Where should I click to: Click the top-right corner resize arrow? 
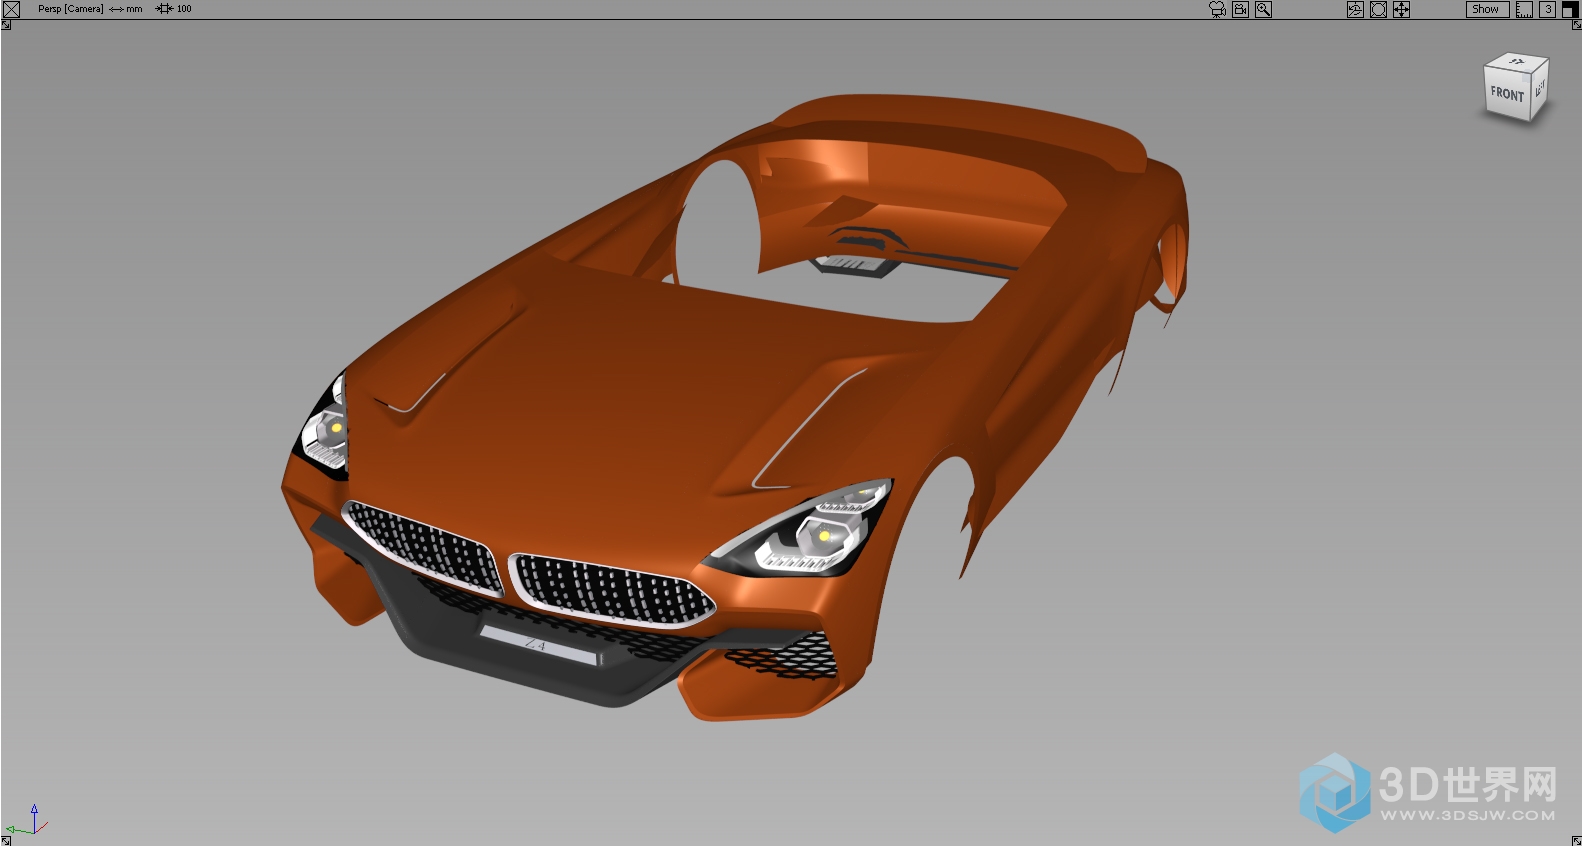1576,25
